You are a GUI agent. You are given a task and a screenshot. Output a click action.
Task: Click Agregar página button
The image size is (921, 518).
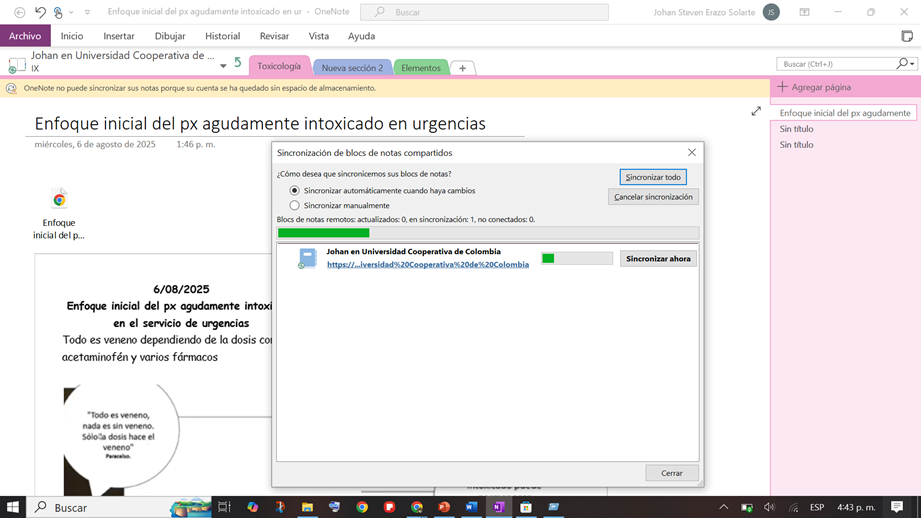coord(814,87)
